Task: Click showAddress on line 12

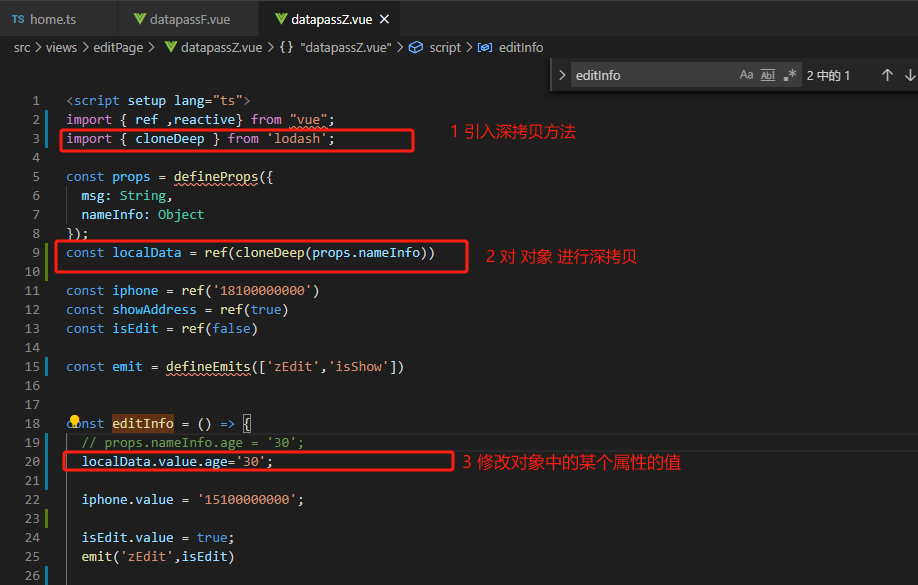Action: [x=155, y=310]
